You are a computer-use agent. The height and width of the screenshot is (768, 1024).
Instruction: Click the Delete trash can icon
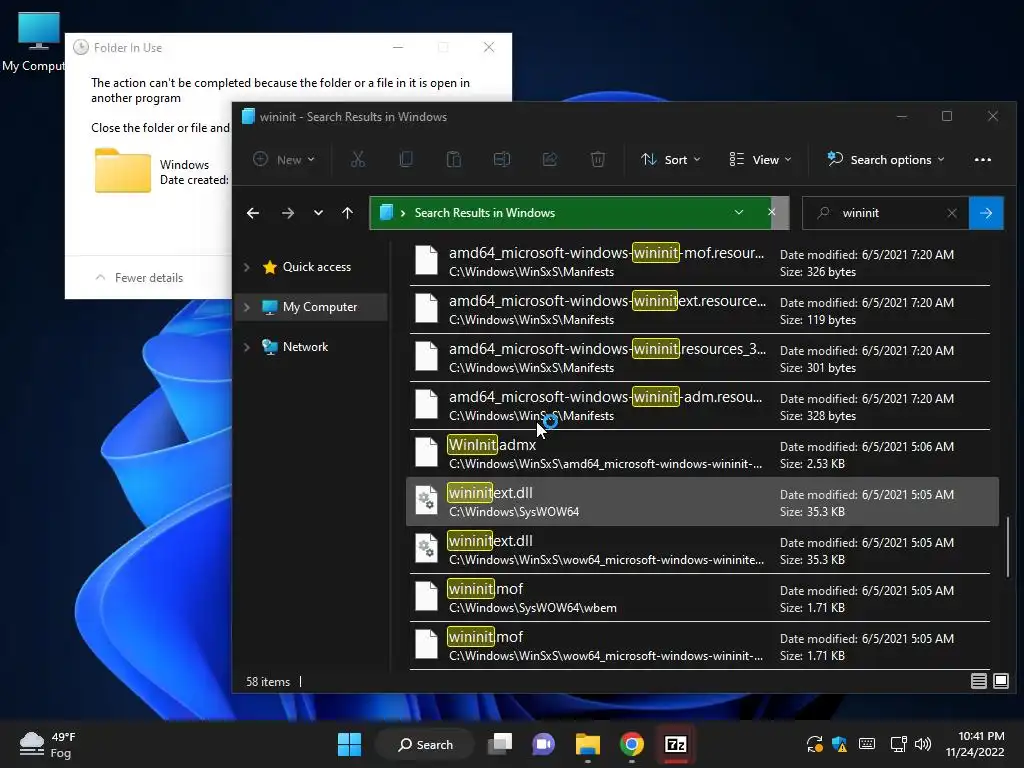(x=598, y=159)
